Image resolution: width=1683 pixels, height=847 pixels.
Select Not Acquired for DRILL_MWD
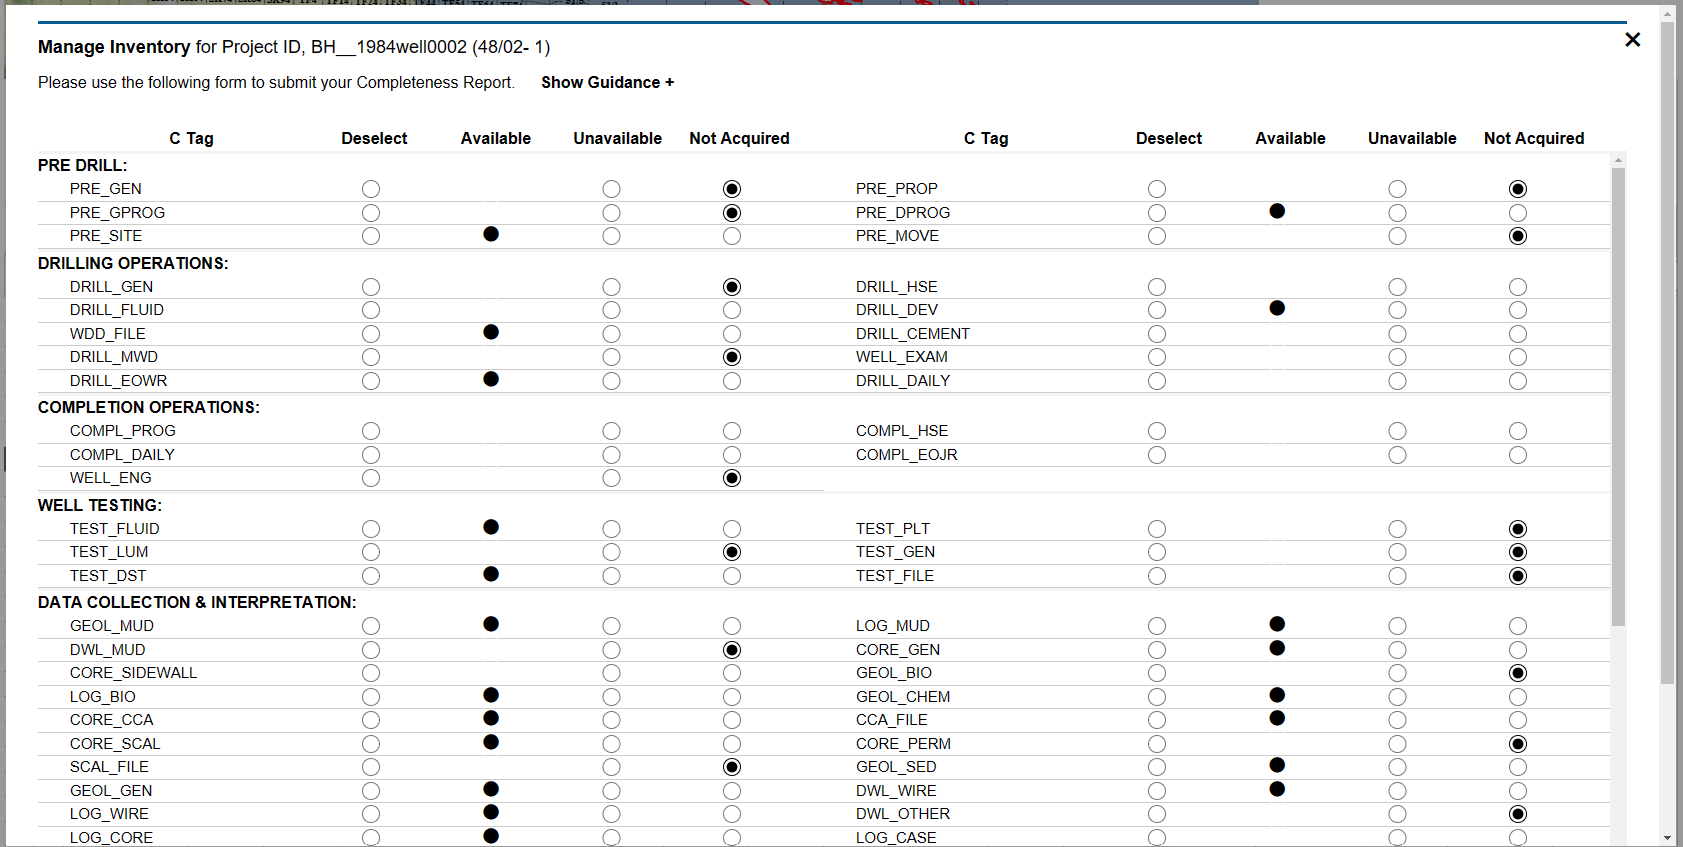click(x=732, y=357)
